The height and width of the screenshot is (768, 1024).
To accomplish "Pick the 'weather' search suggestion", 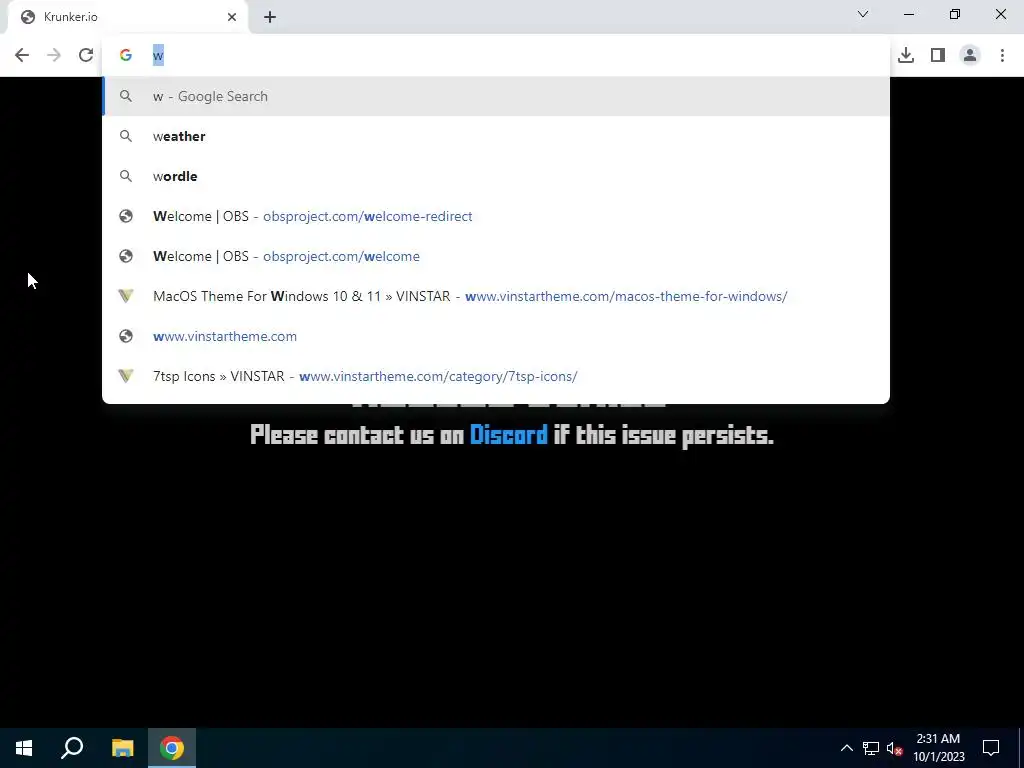I will tap(496, 136).
